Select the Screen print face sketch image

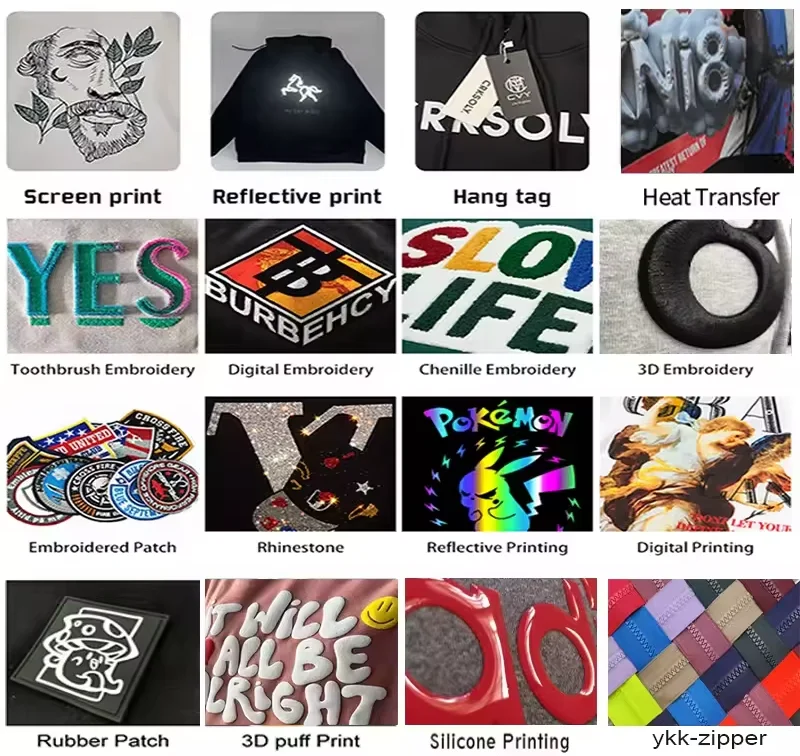[x=93, y=91]
